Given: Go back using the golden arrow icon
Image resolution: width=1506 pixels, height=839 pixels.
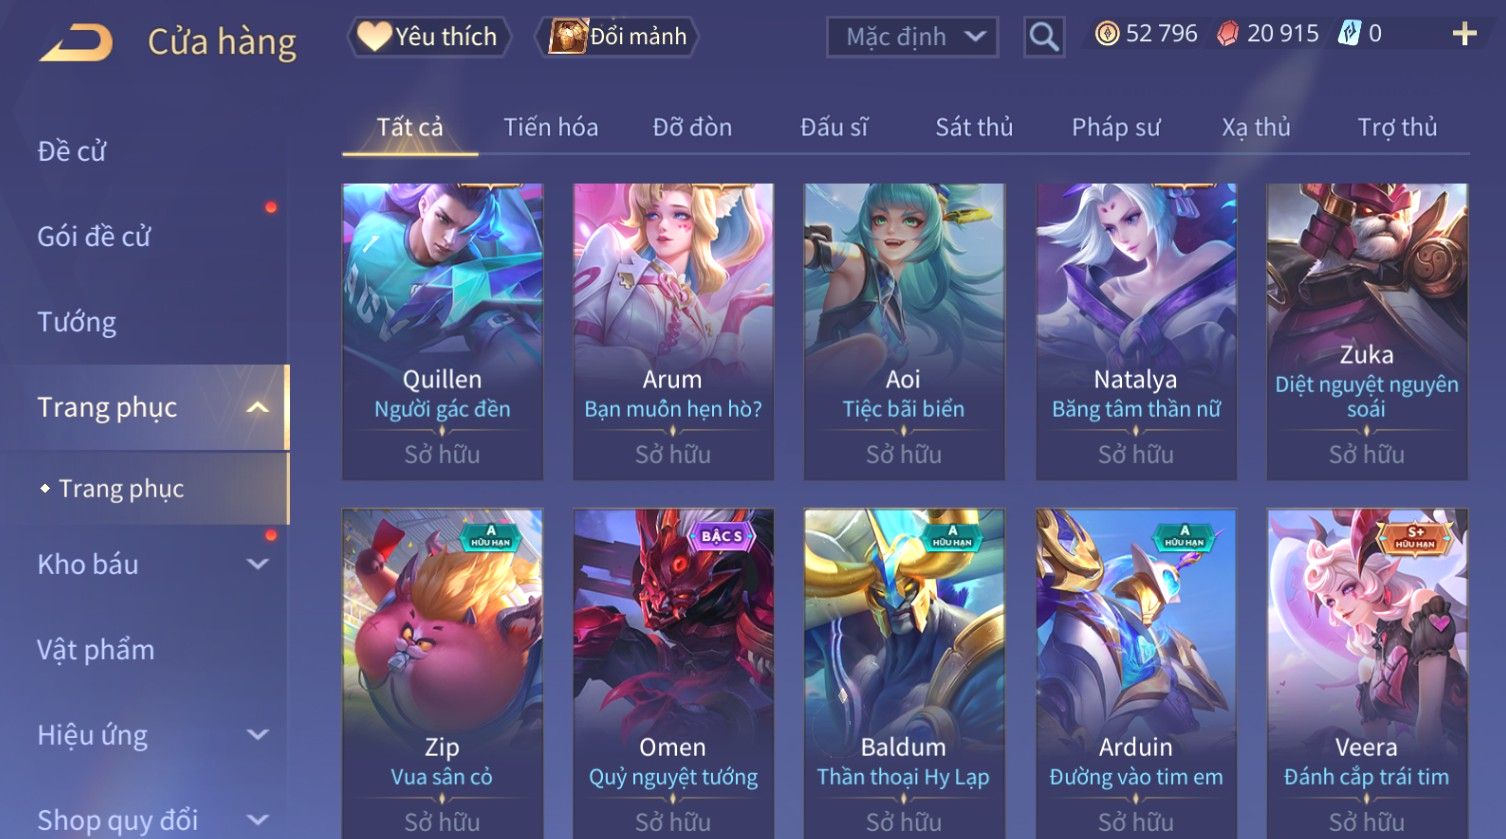Looking at the screenshot, I should tap(76, 43).
